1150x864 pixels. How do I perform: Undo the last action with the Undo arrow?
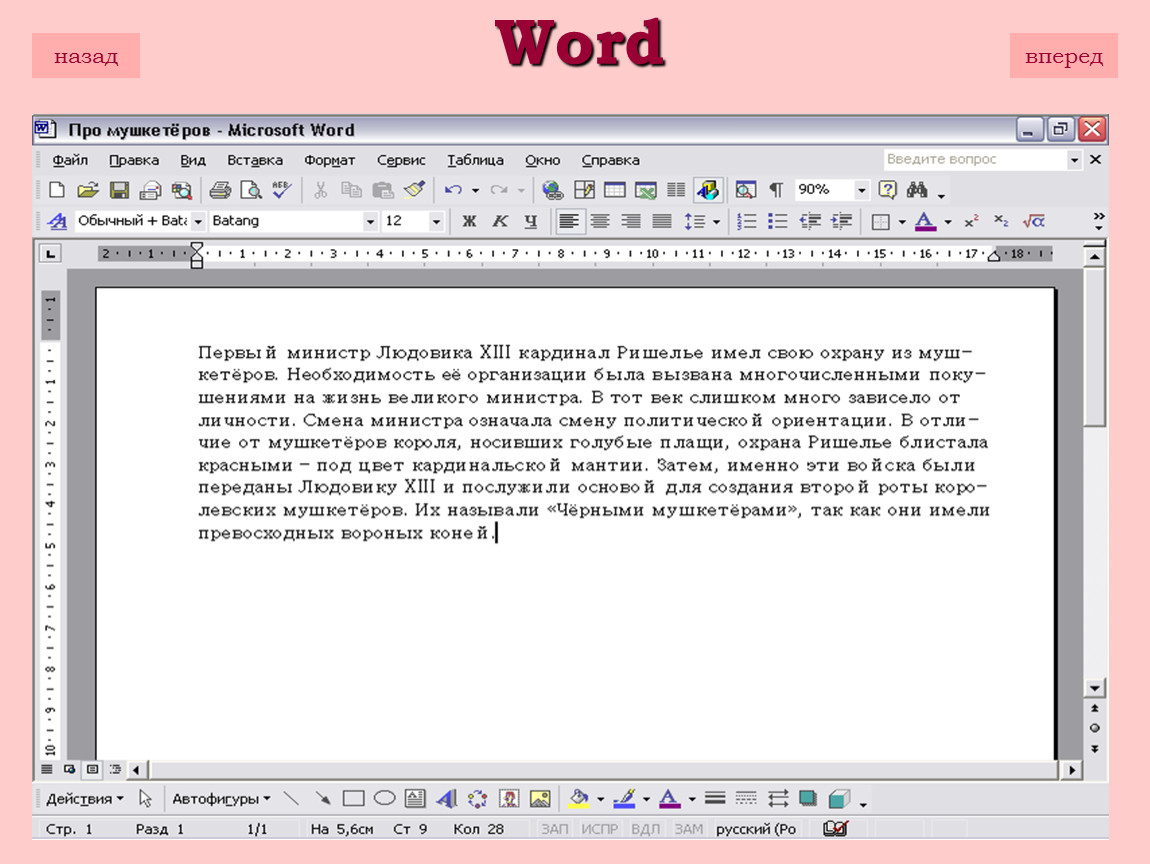pyautogui.click(x=453, y=191)
